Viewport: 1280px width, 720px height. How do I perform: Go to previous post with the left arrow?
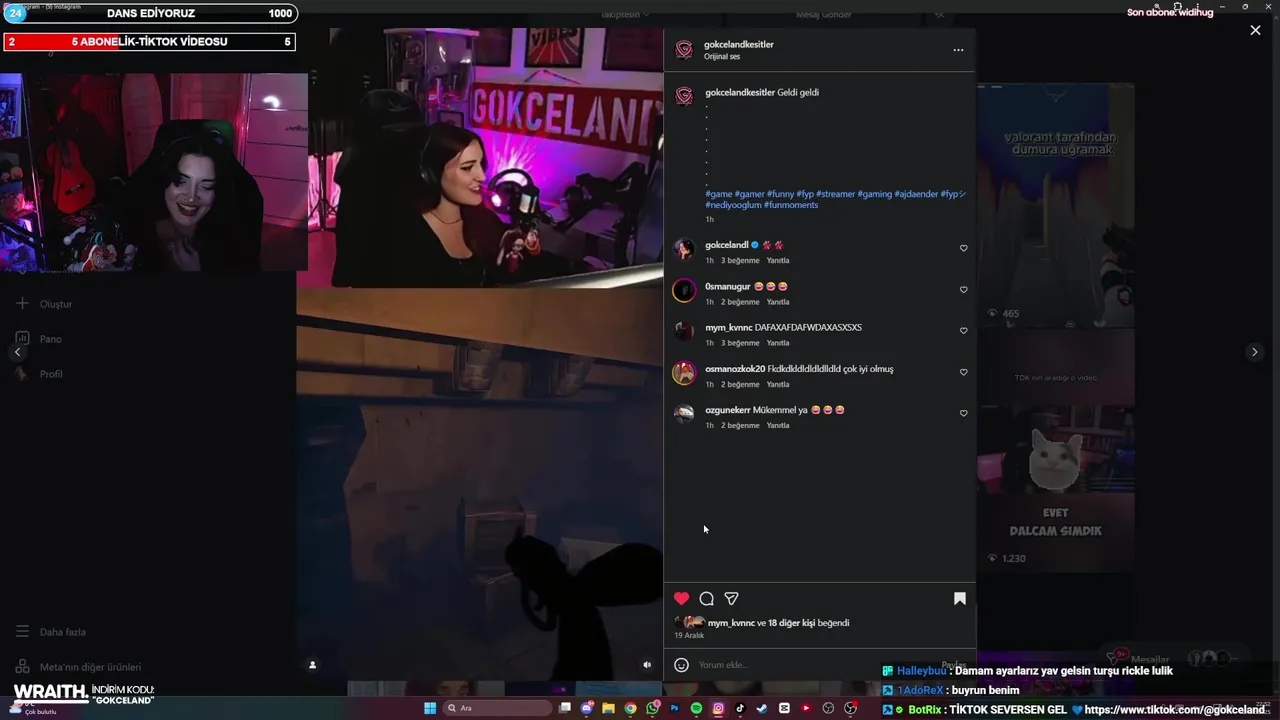click(17, 352)
